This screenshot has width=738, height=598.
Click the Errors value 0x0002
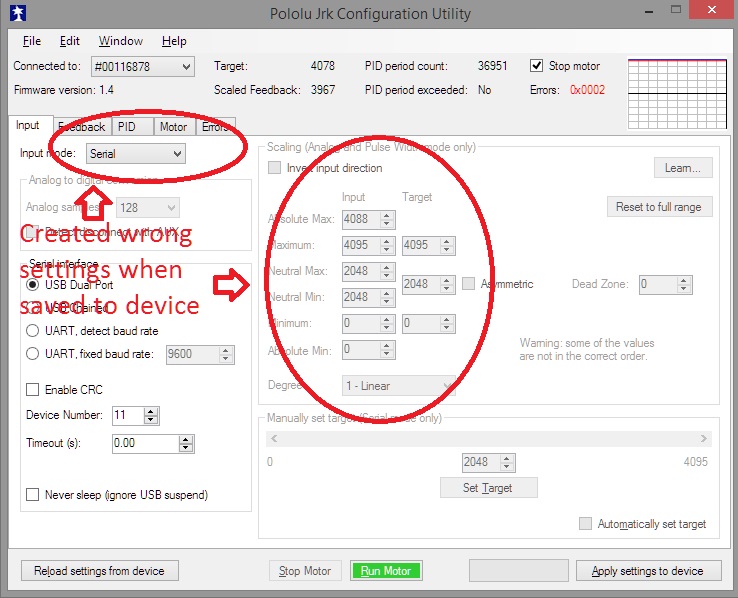[x=587, y=90]
